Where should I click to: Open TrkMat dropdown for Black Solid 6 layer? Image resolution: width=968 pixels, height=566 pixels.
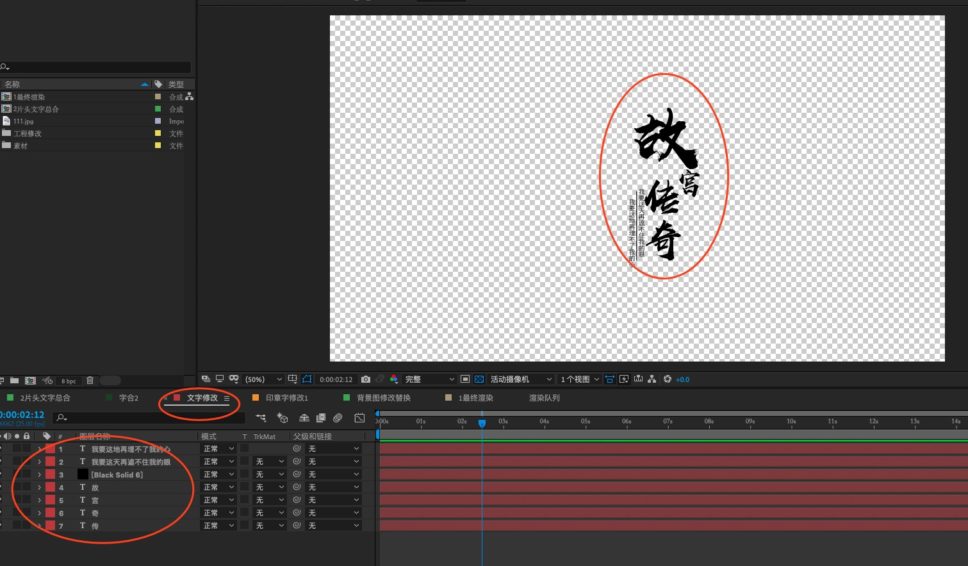(x=269, y=475)
